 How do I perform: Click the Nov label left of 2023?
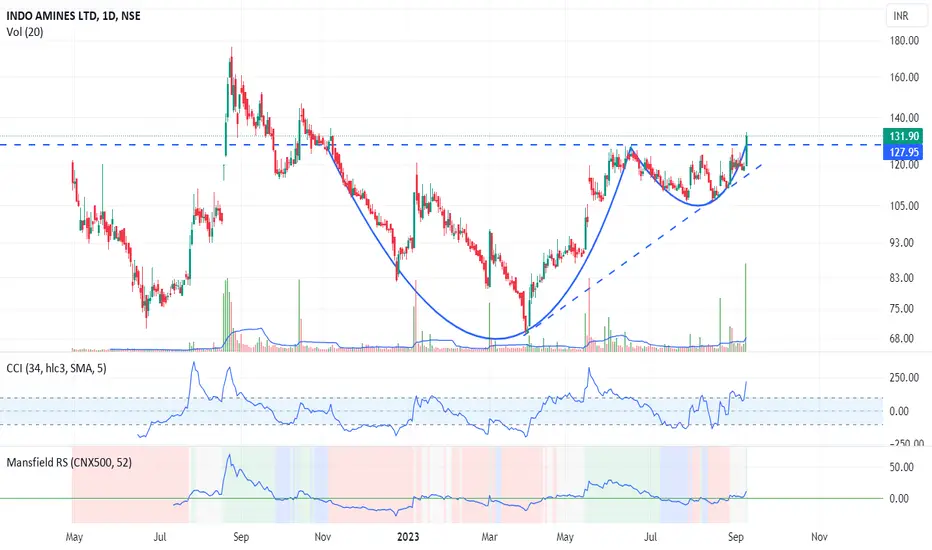[x=322, y=537]
